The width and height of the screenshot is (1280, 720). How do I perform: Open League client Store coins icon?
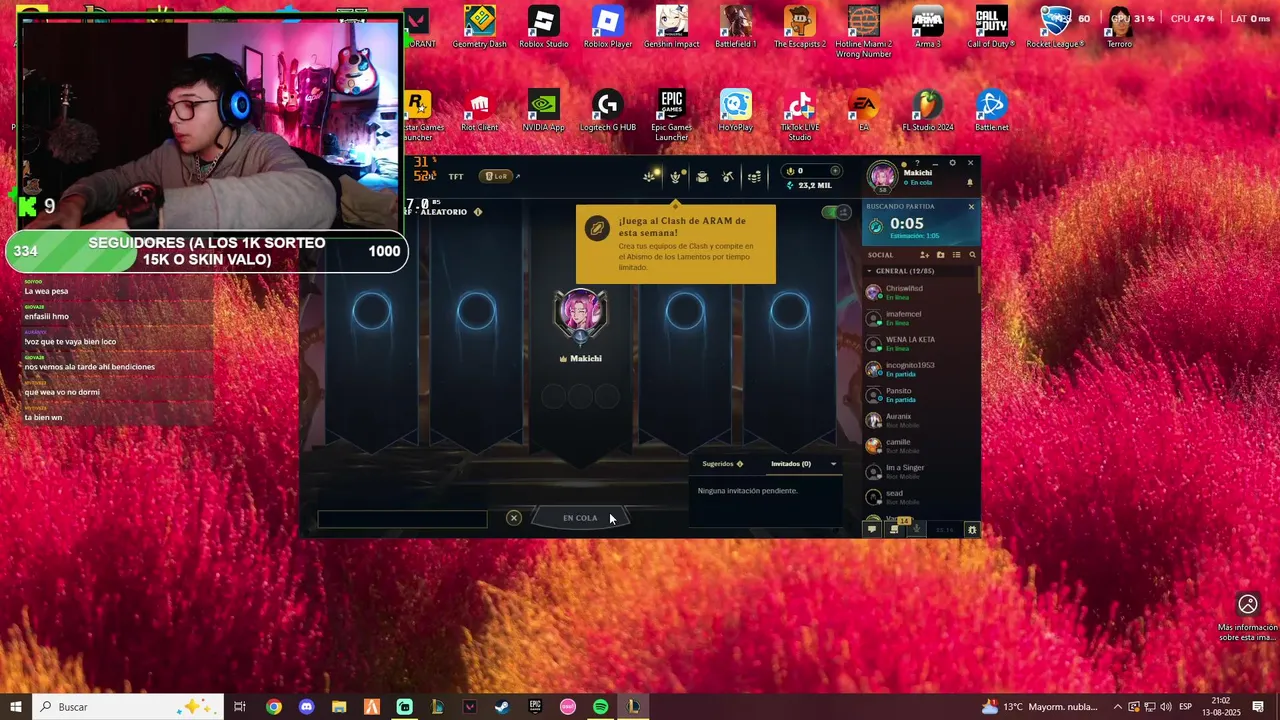point(755,177)
